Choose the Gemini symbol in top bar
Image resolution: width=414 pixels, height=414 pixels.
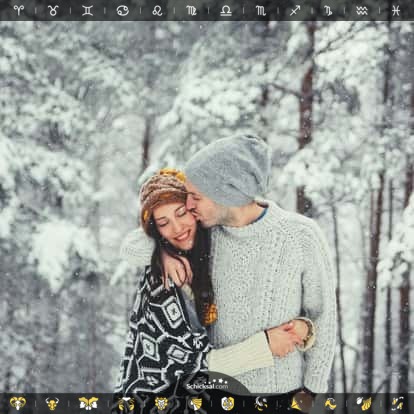tap(87, 11)
